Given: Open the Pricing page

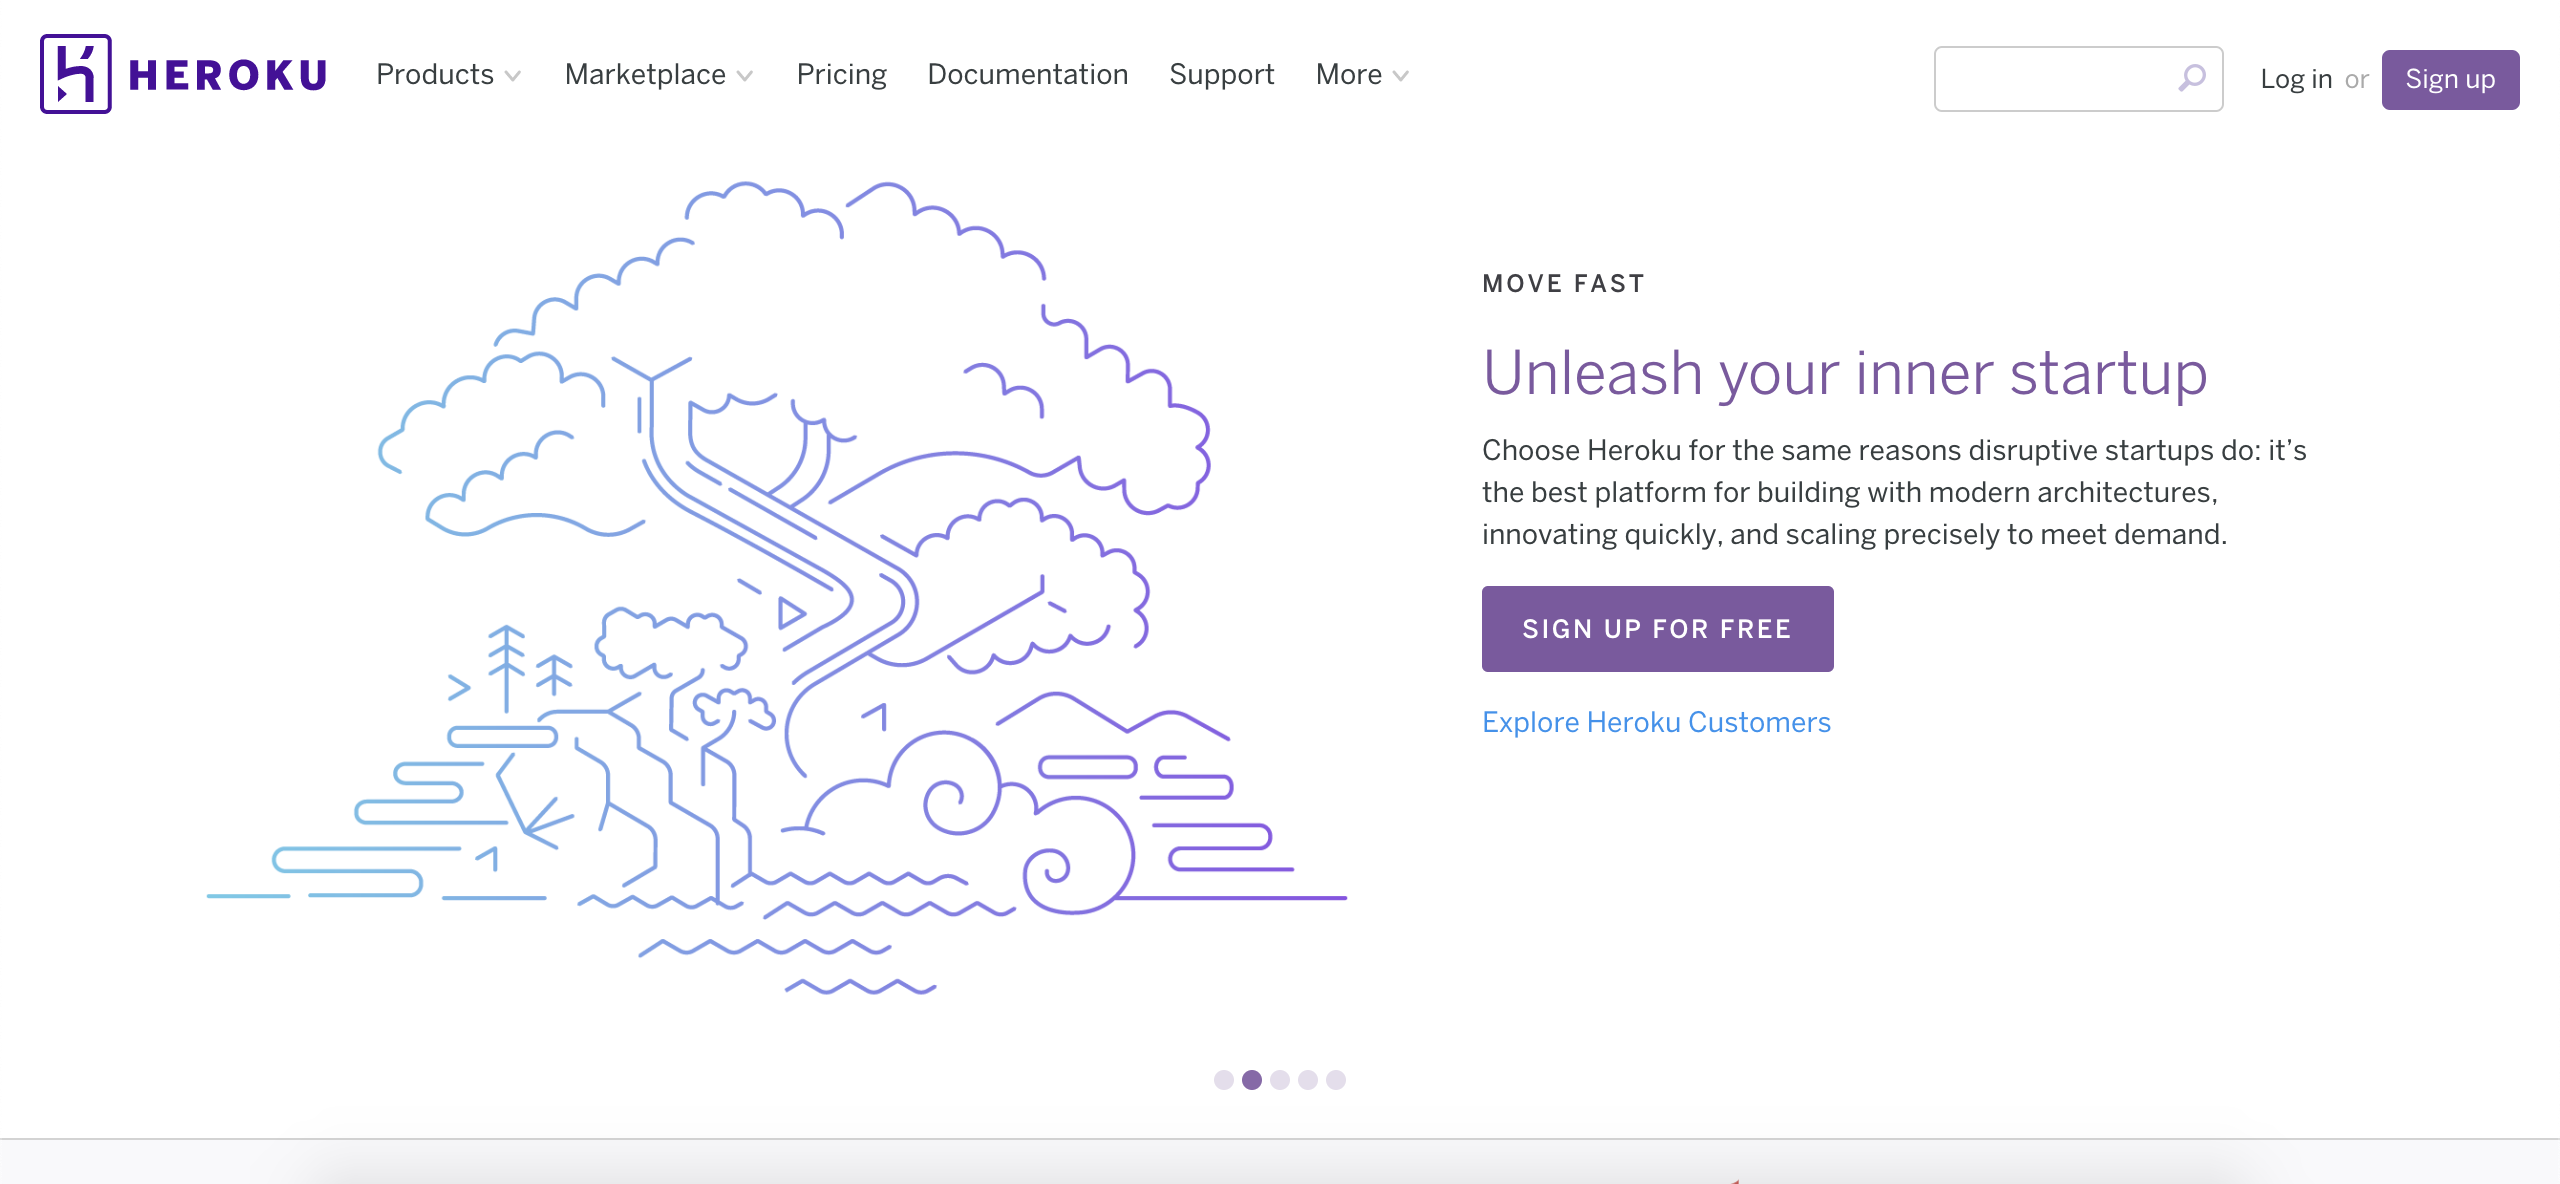Looking at the screenshot, I should (842, 75).
